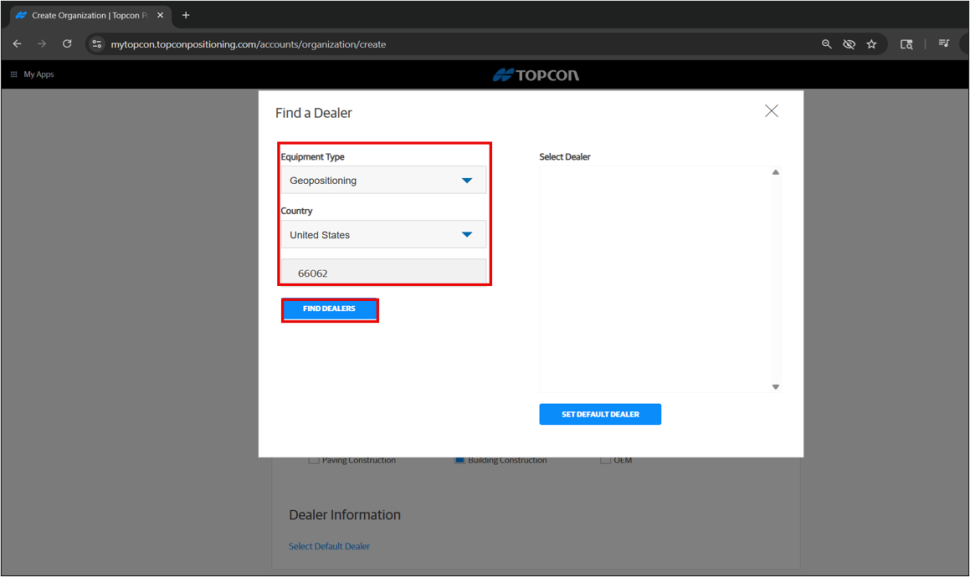Click the crossed-out eye icon in address bar
Viewport: 970px width, 577px height.
pyautogui.click(x=849, y=44)
